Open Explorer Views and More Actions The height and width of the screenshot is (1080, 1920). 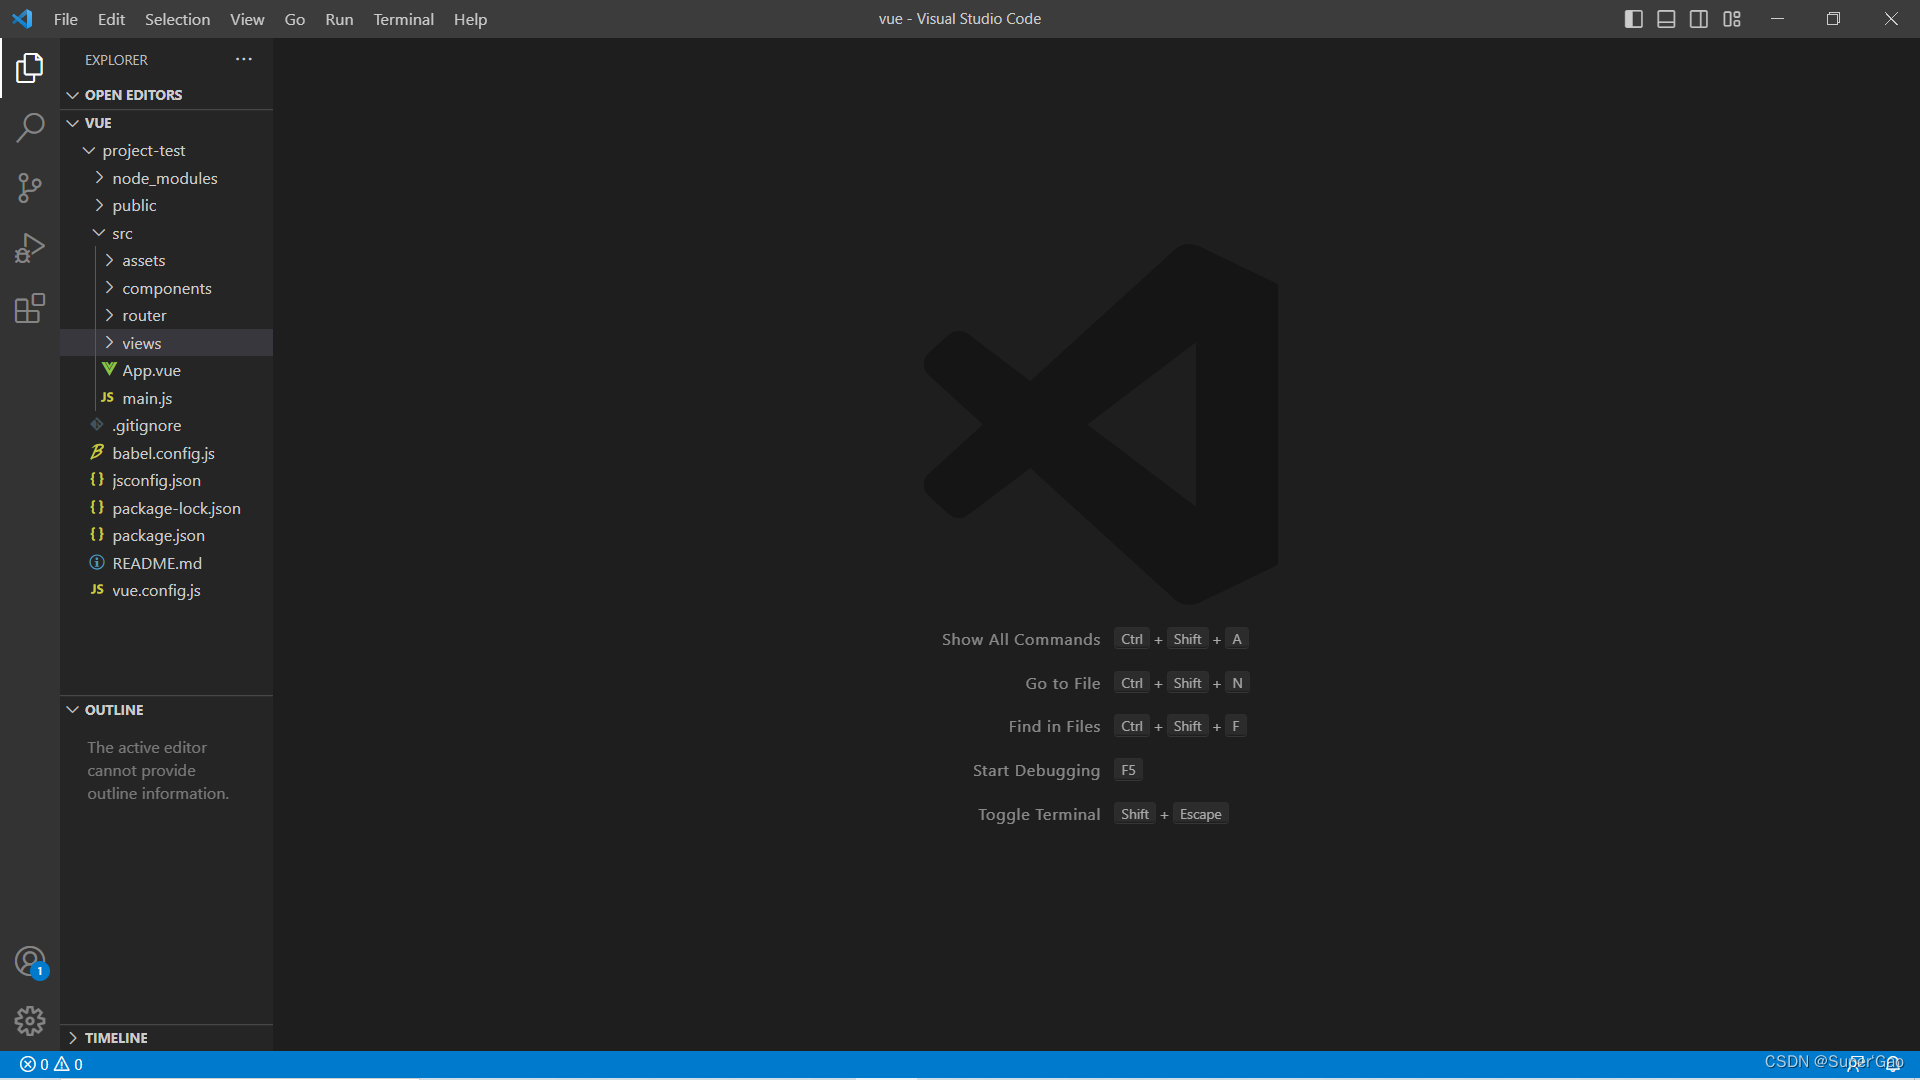click(x=244, y=60)
